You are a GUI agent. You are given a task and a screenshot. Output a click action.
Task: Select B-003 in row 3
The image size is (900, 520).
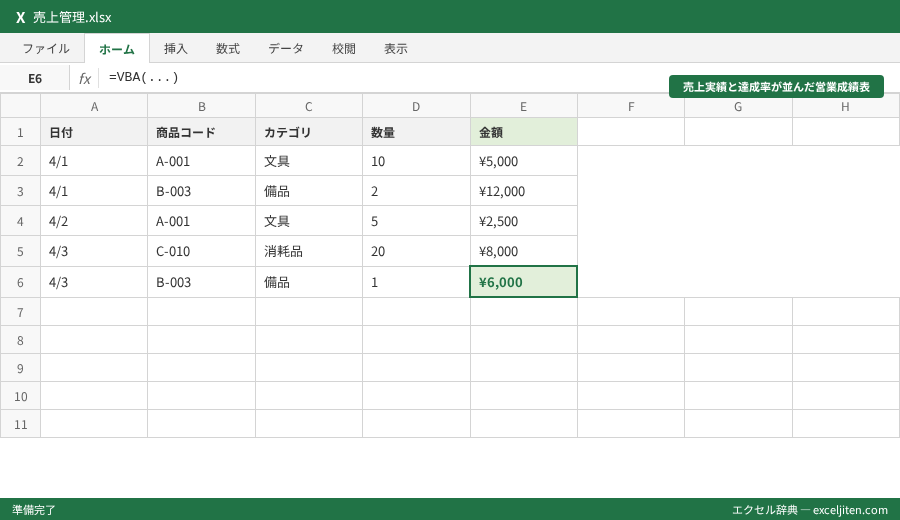tap(201, 191)
